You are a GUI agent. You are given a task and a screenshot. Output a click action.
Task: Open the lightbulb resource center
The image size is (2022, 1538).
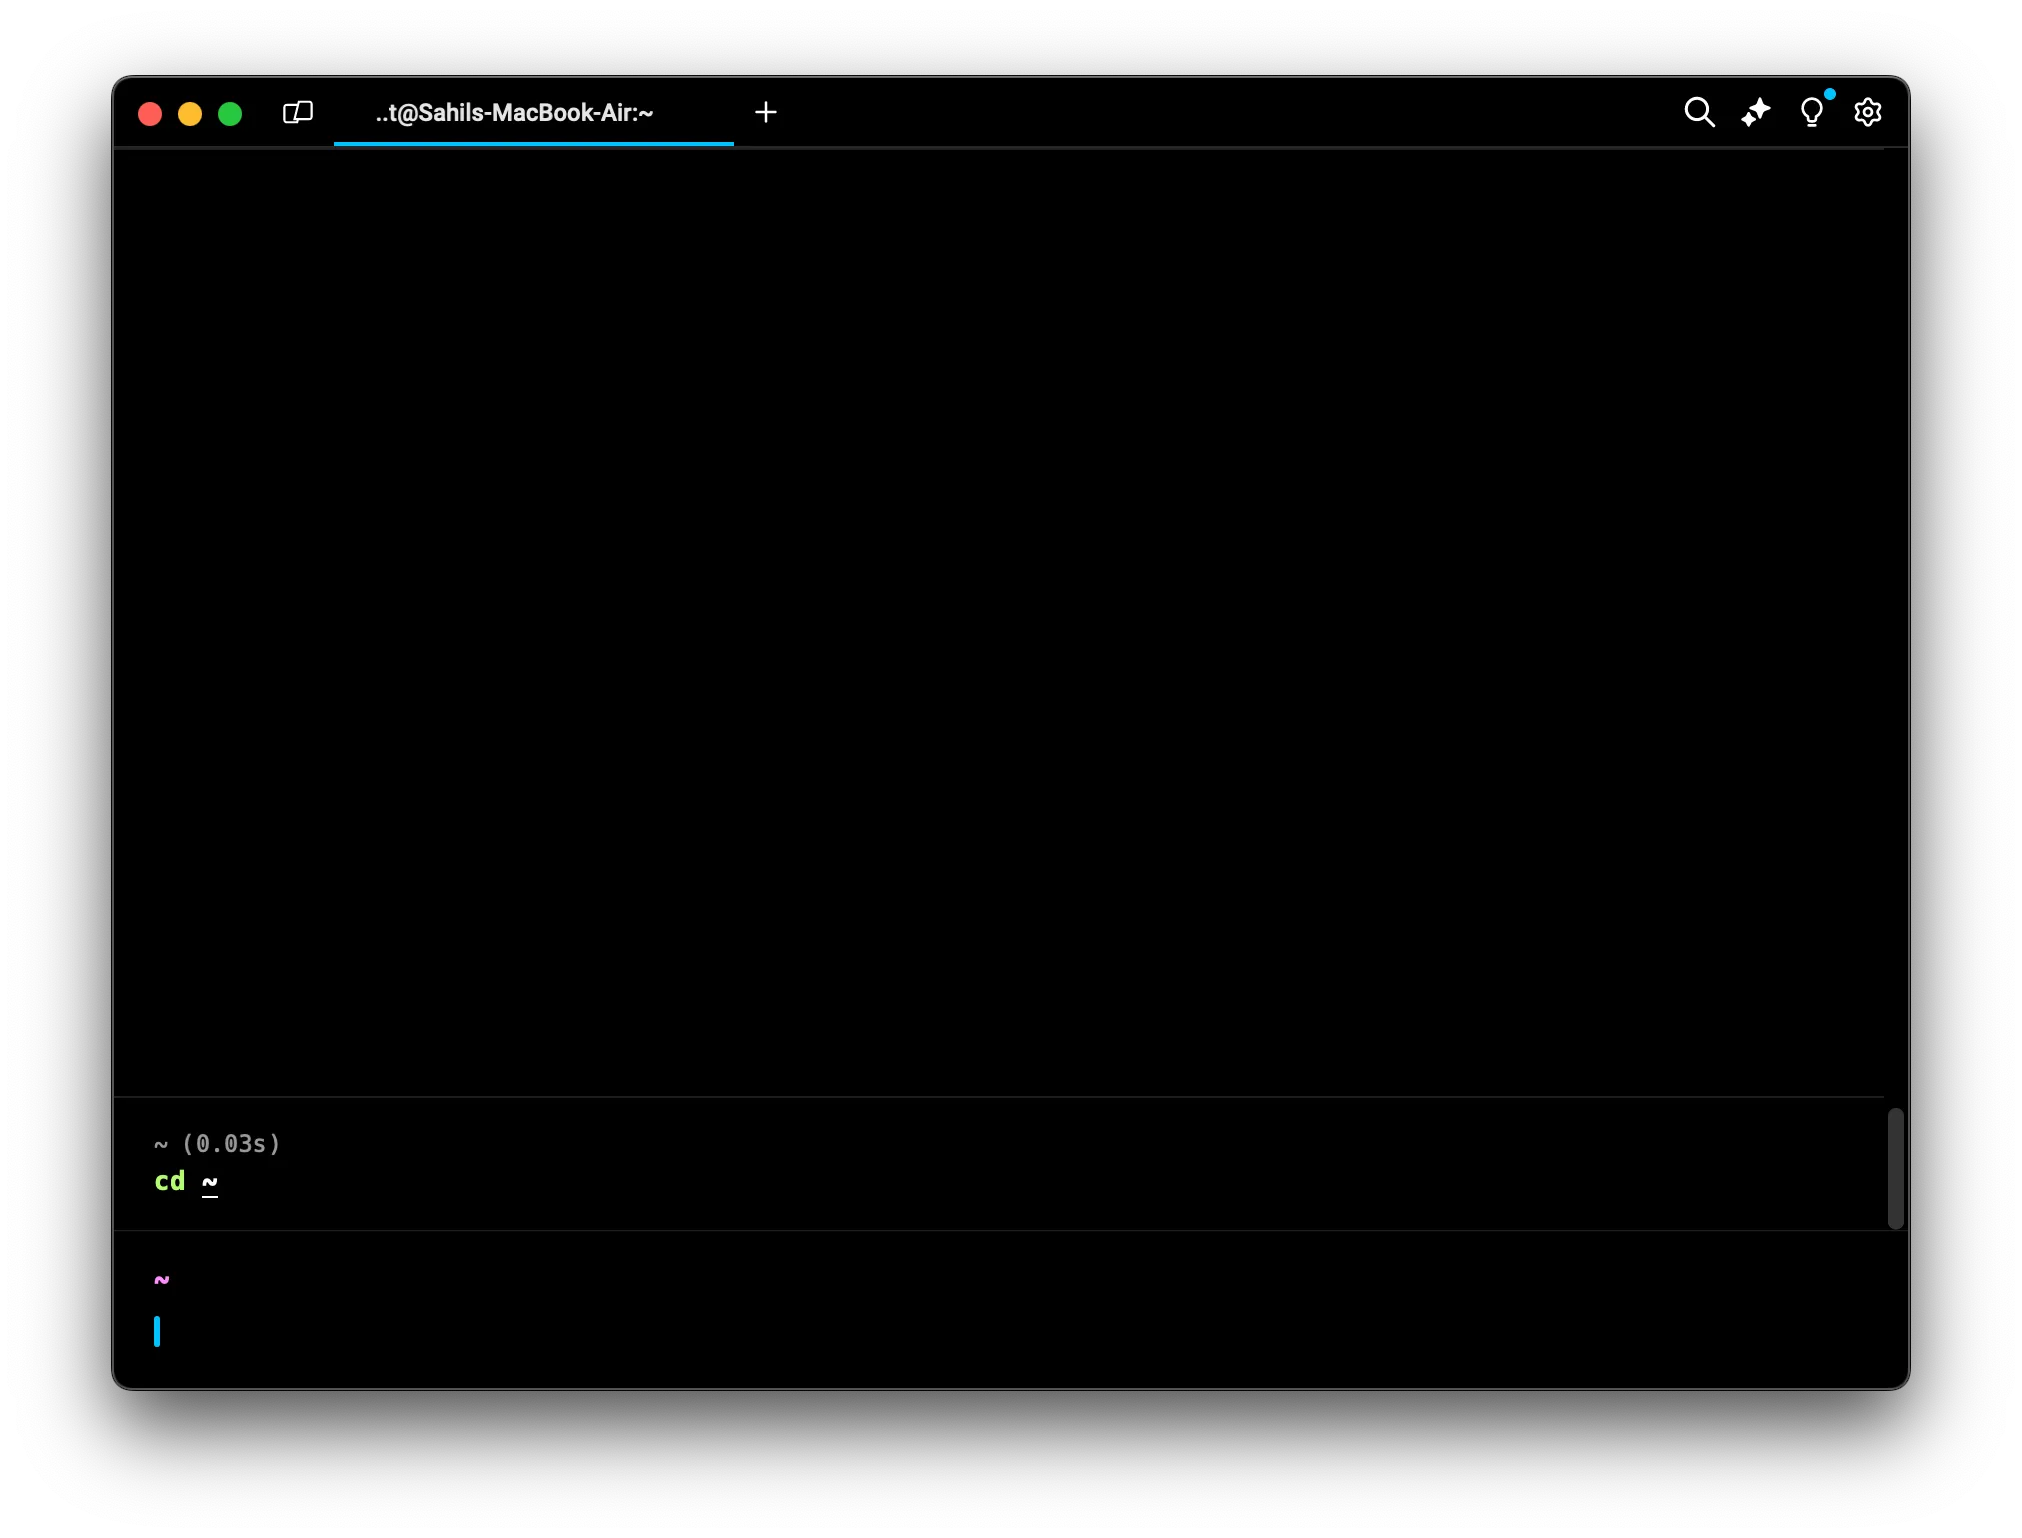point(1811,113)
